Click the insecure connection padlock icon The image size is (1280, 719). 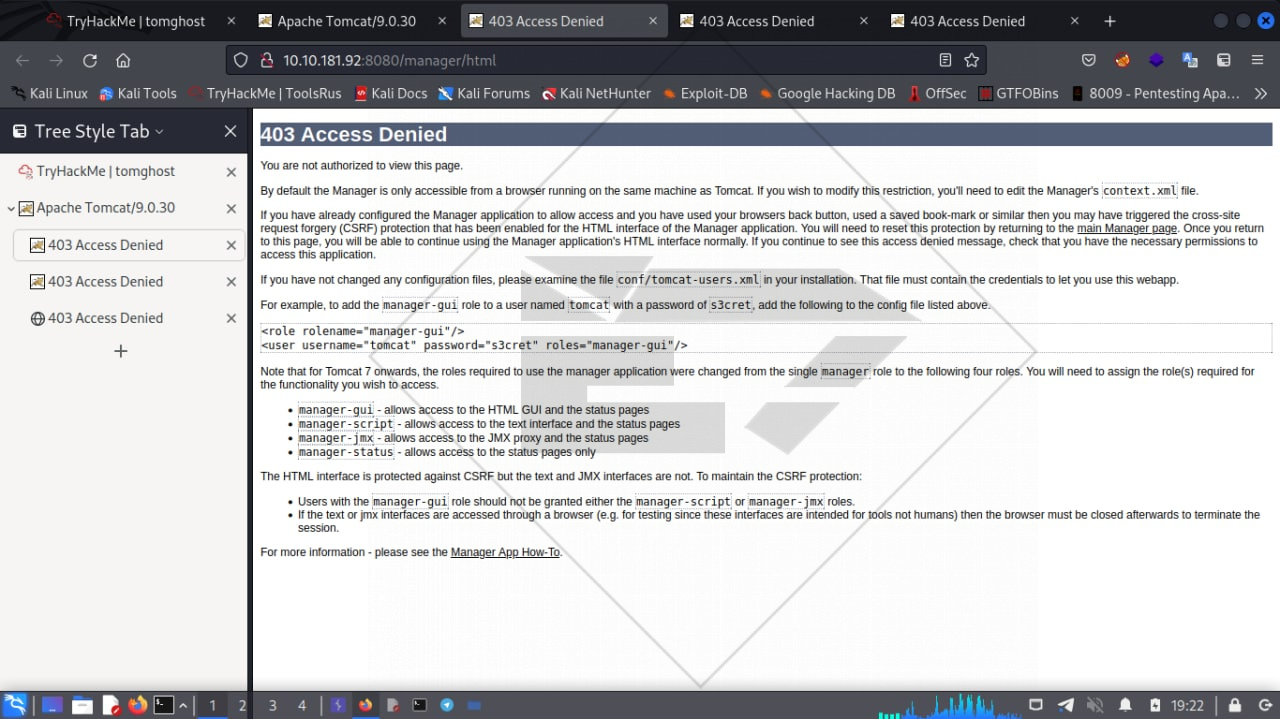(x=266, y=60)
